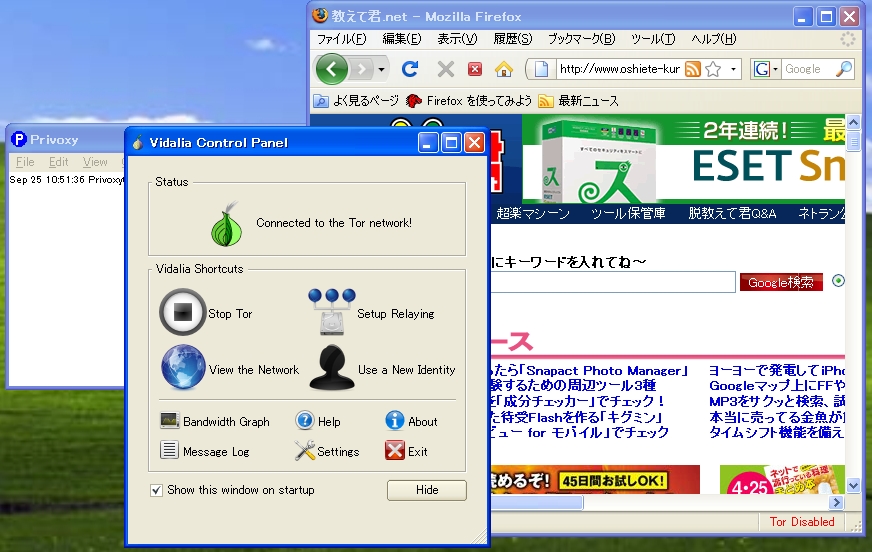Open Setup Relaying in Vidalia
The height and width of the screenshot is (552, 872).
(371, 312)
